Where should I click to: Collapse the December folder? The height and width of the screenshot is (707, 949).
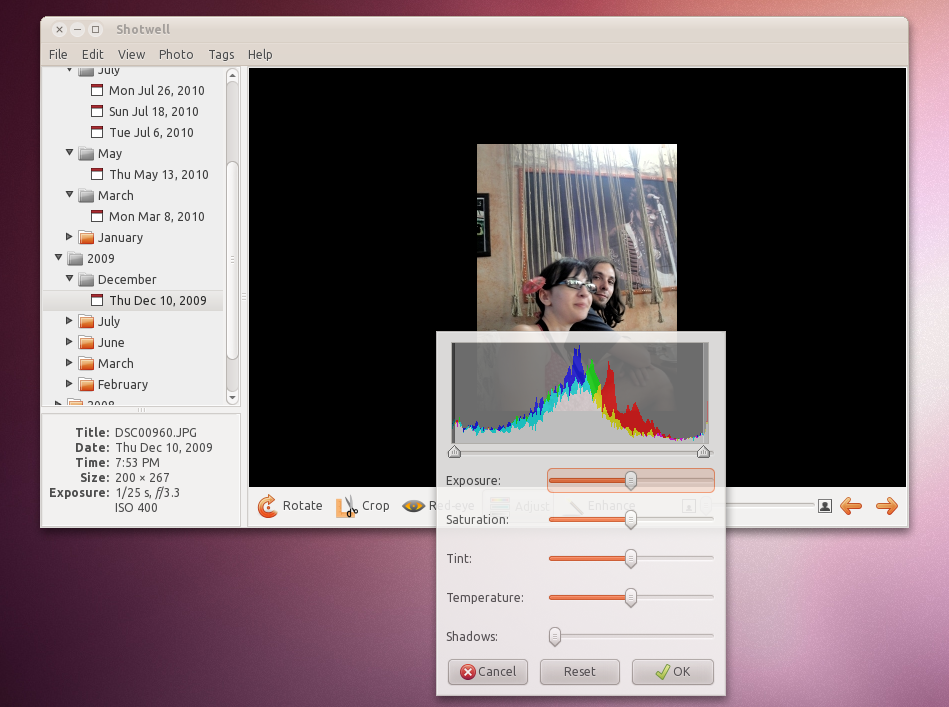69,278
